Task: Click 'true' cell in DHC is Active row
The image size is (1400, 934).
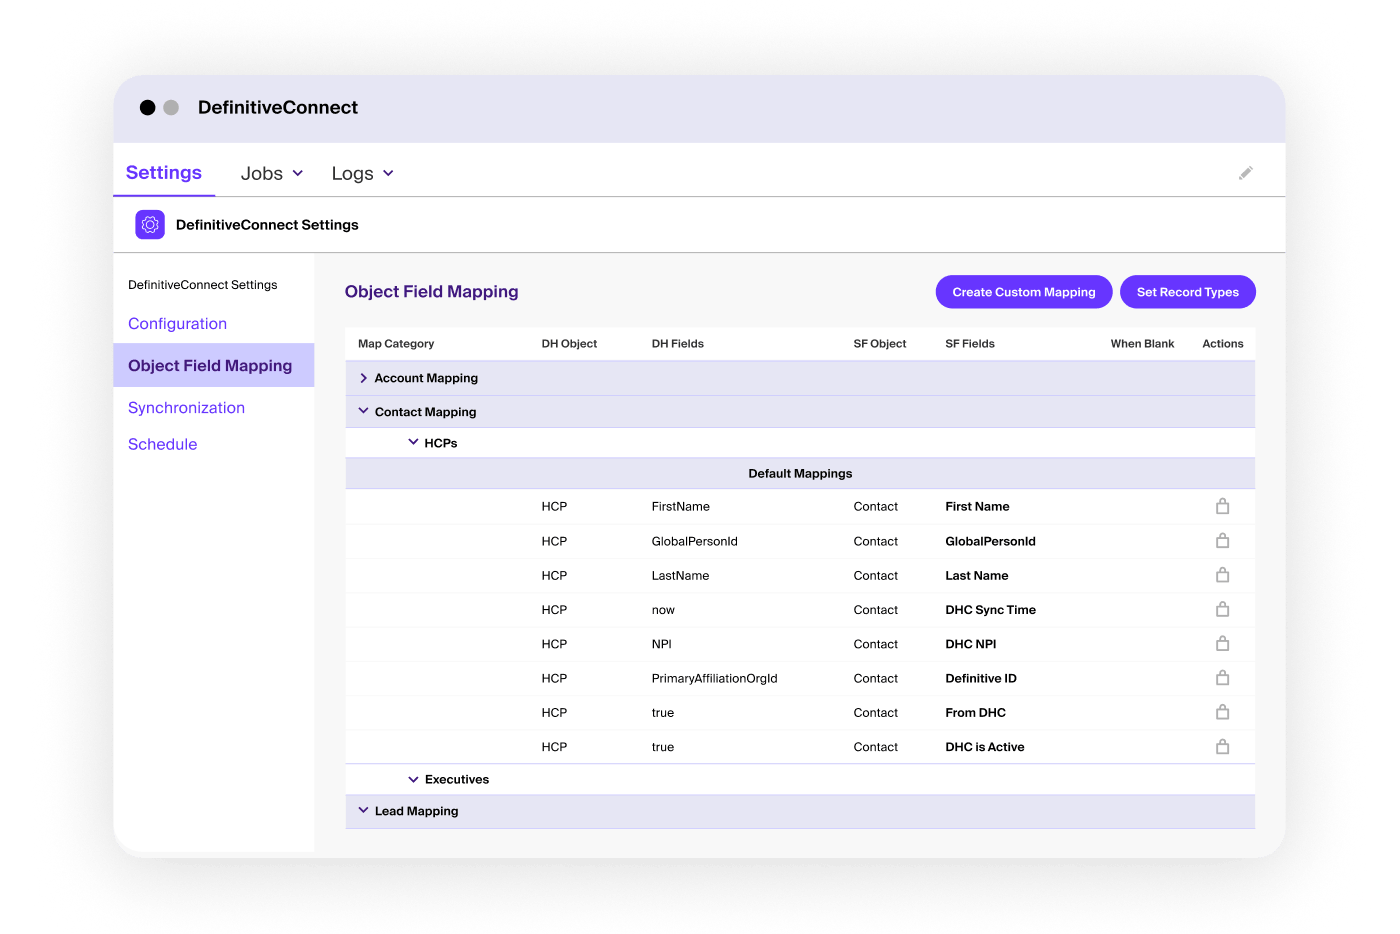Action: click(663, 747)
